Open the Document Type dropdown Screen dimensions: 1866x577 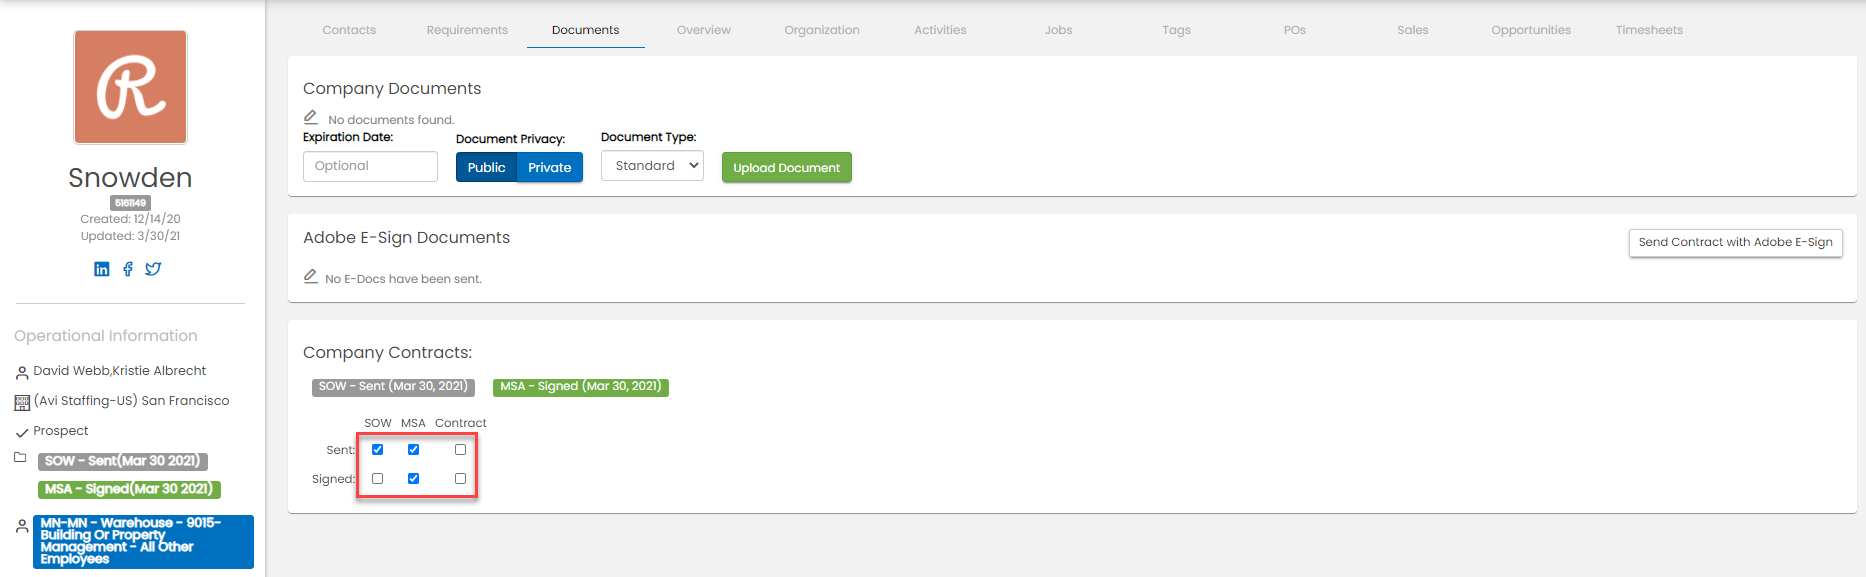pyautogui.click(x=652, y=166)
